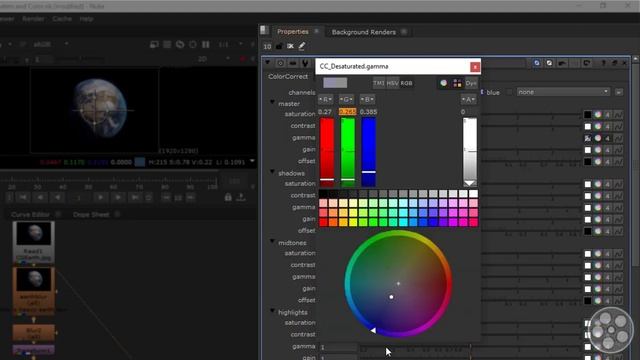The width and height of the screenshot is (640, 360).
Task: Click the viewer pause icon
Action: tap(206, 44)
